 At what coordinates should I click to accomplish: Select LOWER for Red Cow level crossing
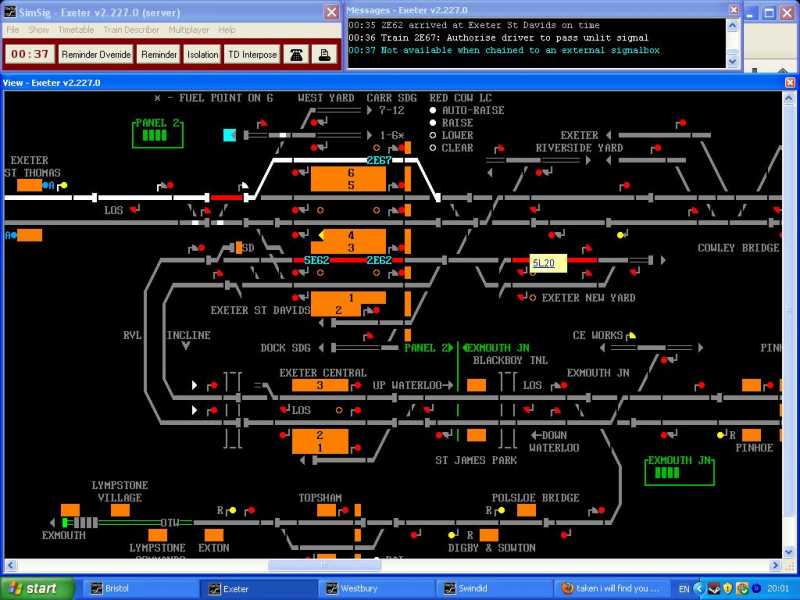coord(433,135)
